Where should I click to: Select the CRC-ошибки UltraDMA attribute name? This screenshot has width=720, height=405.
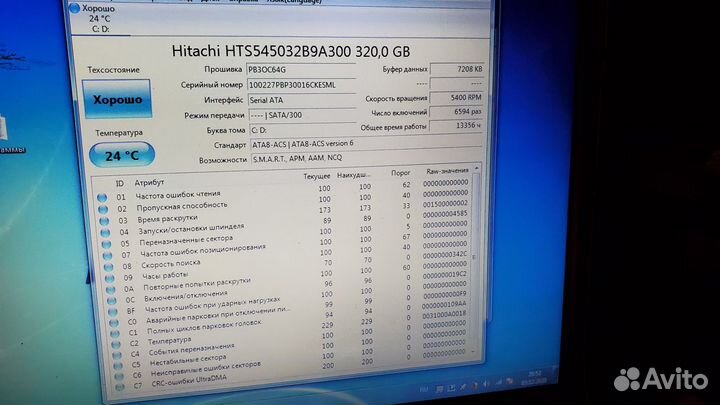pyautogui.click(x=189, y=381)
